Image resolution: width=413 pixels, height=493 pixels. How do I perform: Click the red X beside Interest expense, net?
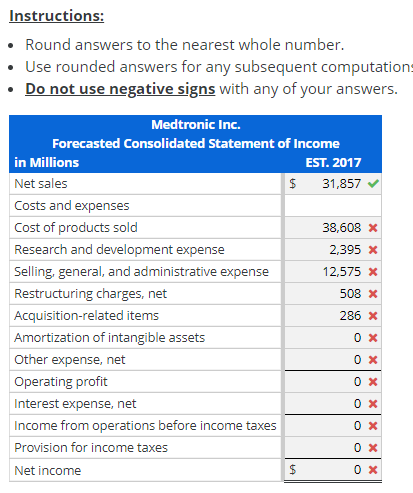373,404
